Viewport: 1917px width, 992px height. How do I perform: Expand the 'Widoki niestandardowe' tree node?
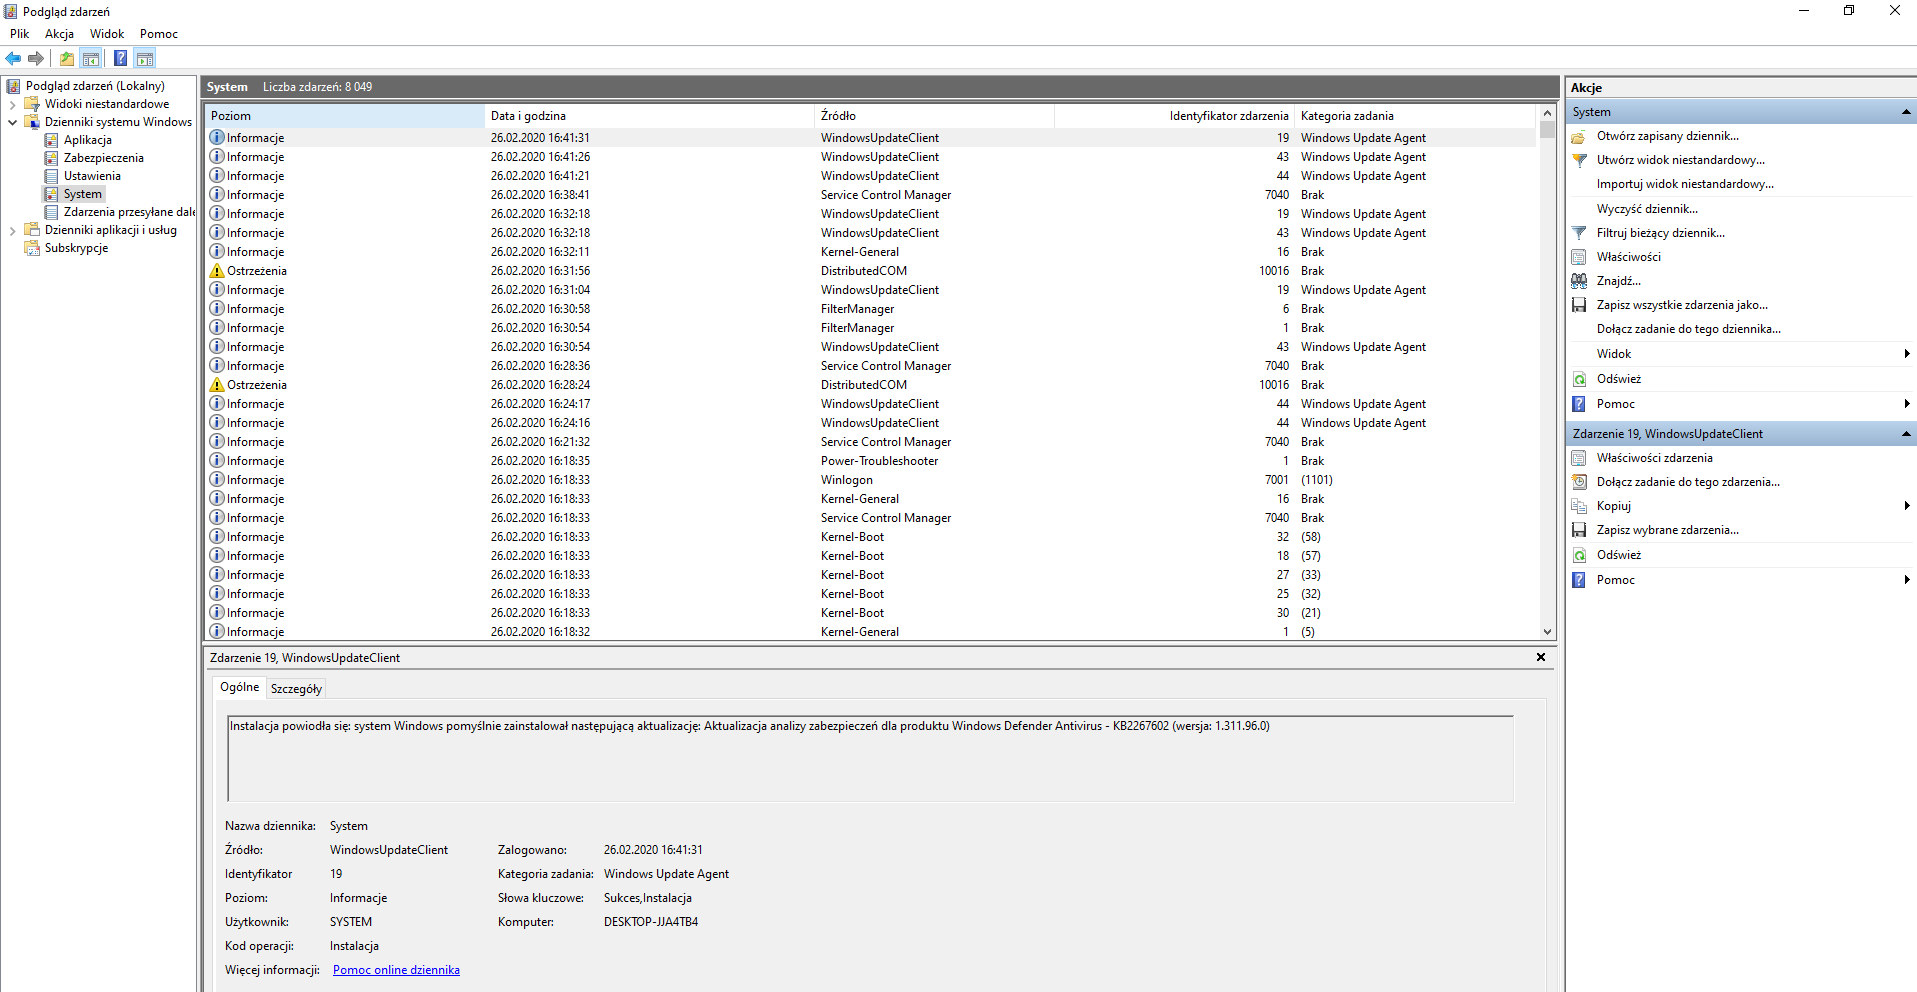(12, 104)
